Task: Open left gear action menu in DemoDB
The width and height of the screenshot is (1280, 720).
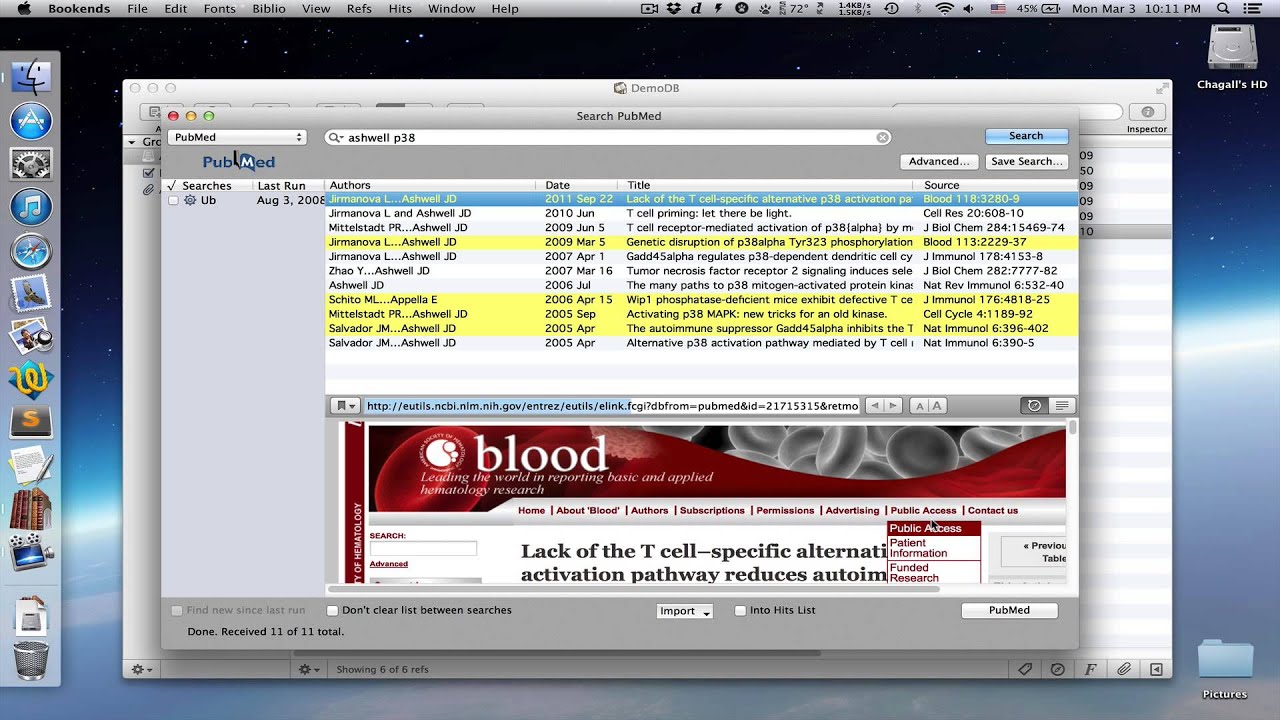Action: point(142,669)
